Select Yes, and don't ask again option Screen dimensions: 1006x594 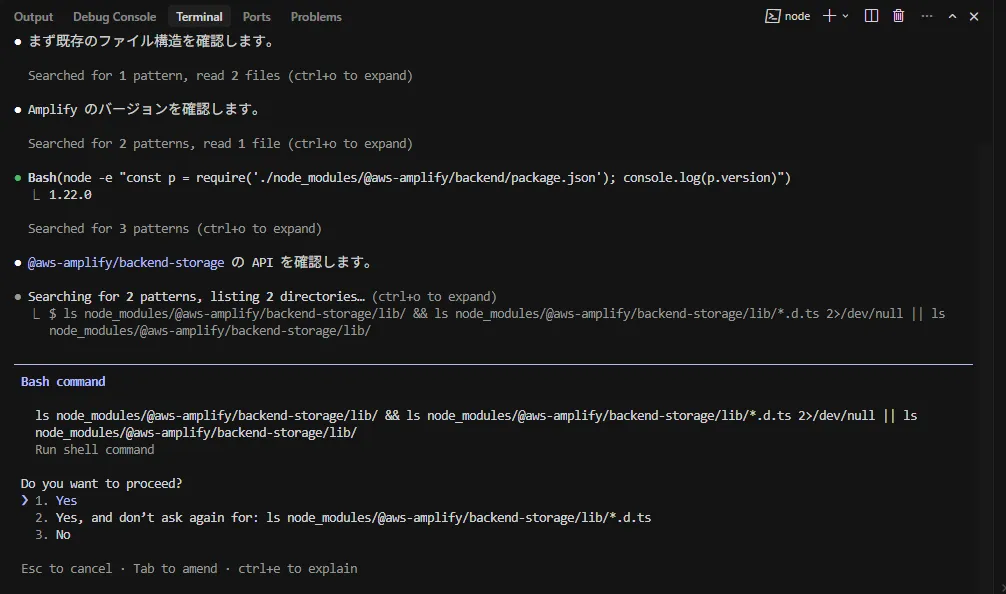pyautogui.click(x=342, y=517)
